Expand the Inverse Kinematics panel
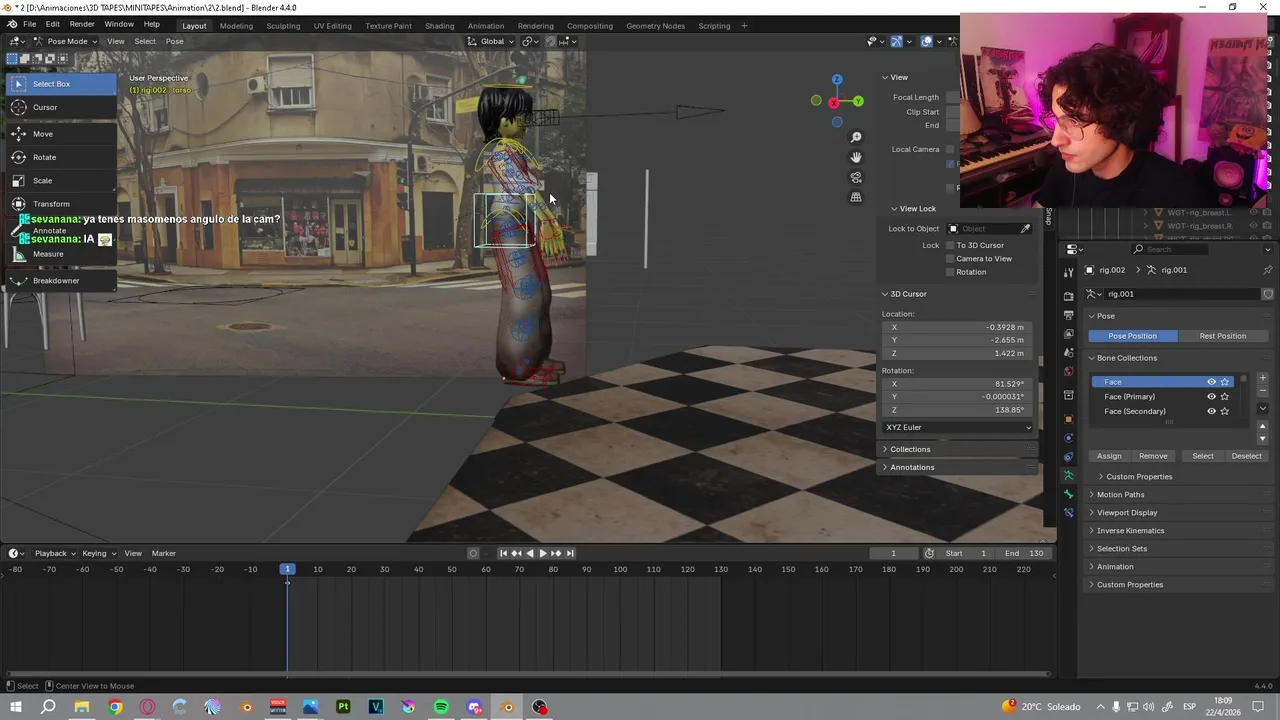 (x=1130, y=531)
